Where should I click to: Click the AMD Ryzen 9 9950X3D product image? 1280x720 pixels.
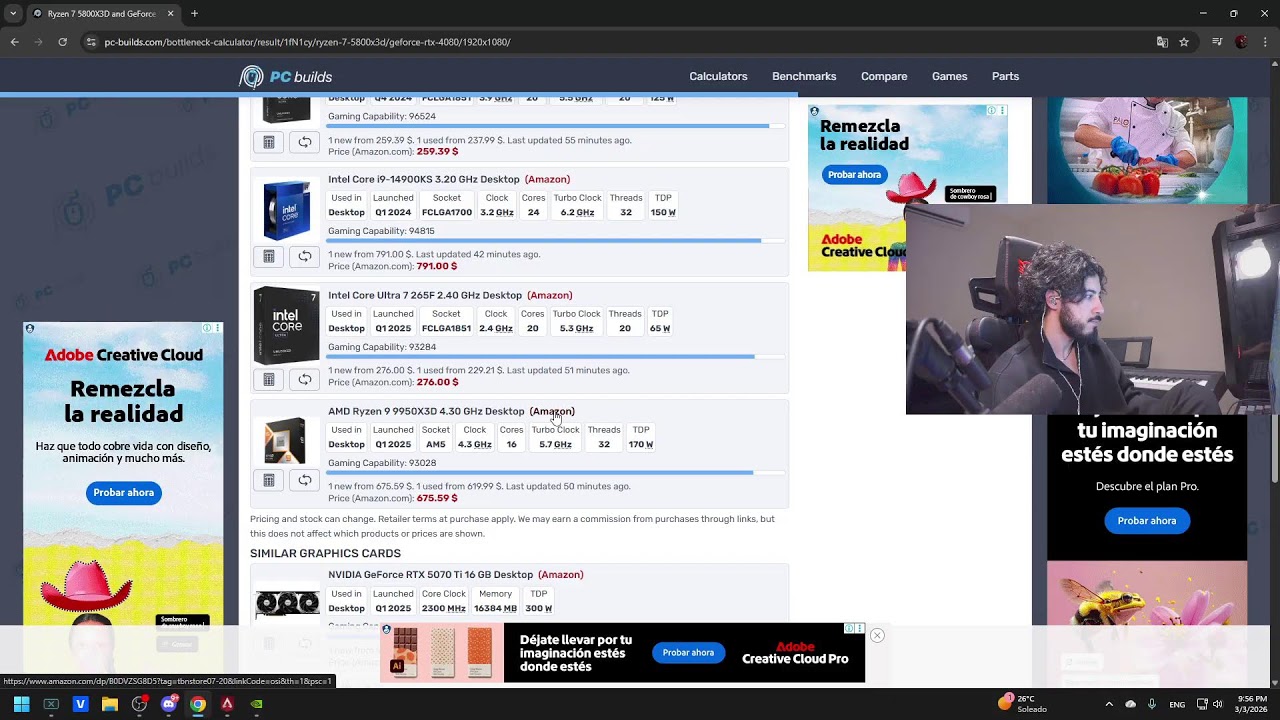286,440
